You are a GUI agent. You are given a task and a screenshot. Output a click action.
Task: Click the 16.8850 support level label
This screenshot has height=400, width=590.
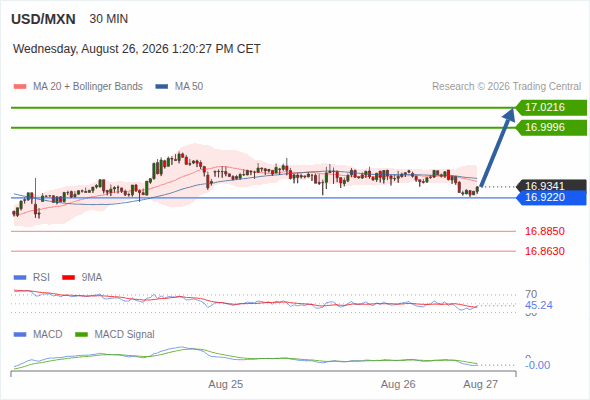pos(544,231)
